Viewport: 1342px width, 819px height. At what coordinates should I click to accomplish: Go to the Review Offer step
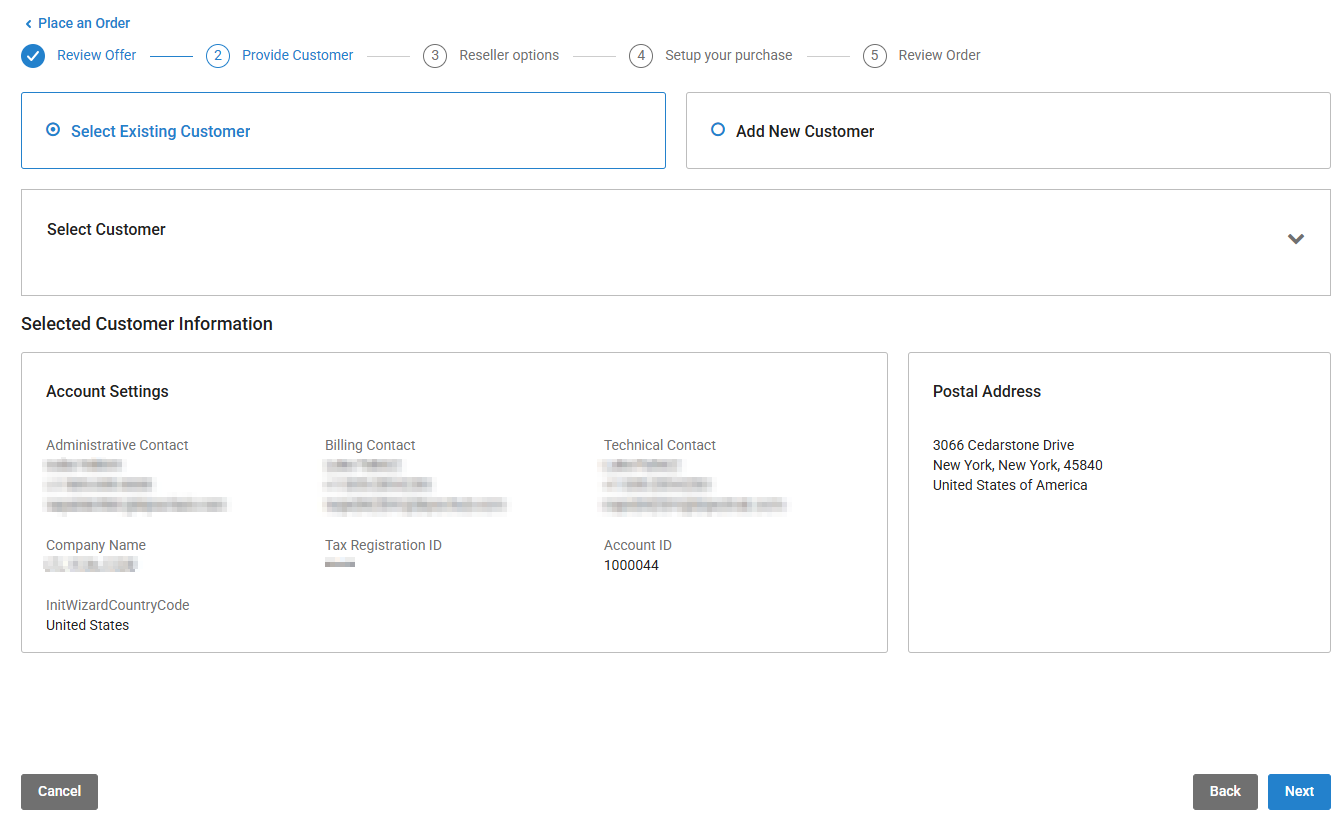tap(97, 56)
